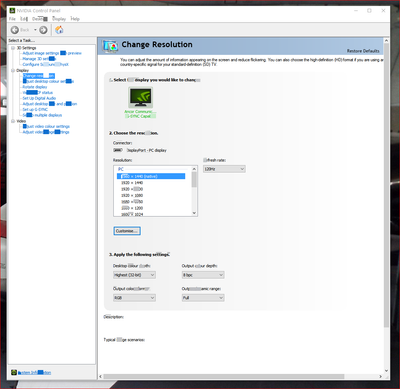Open Rotate display

tap(35, 87)
